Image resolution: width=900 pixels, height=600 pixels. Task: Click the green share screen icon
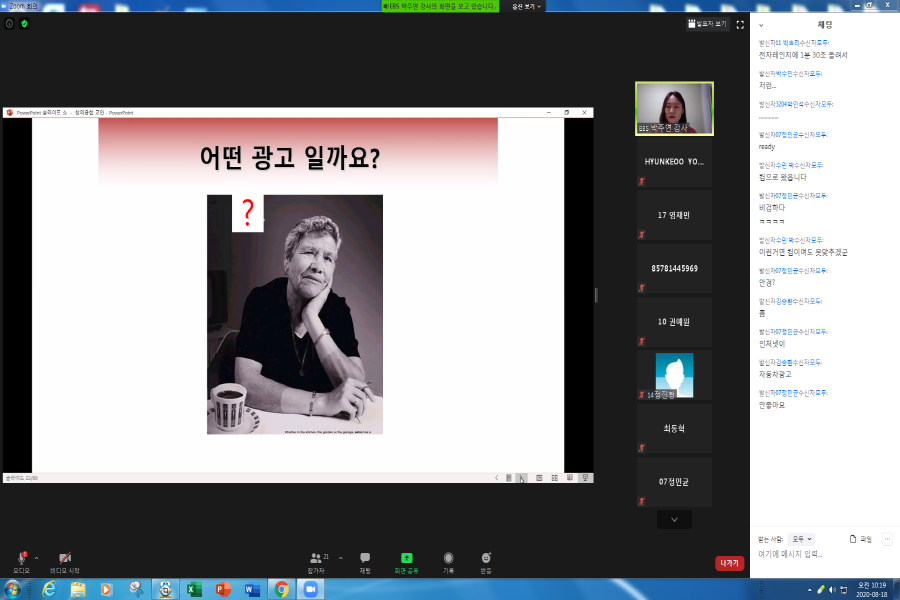pyautogui.click(x=406, y=558)
